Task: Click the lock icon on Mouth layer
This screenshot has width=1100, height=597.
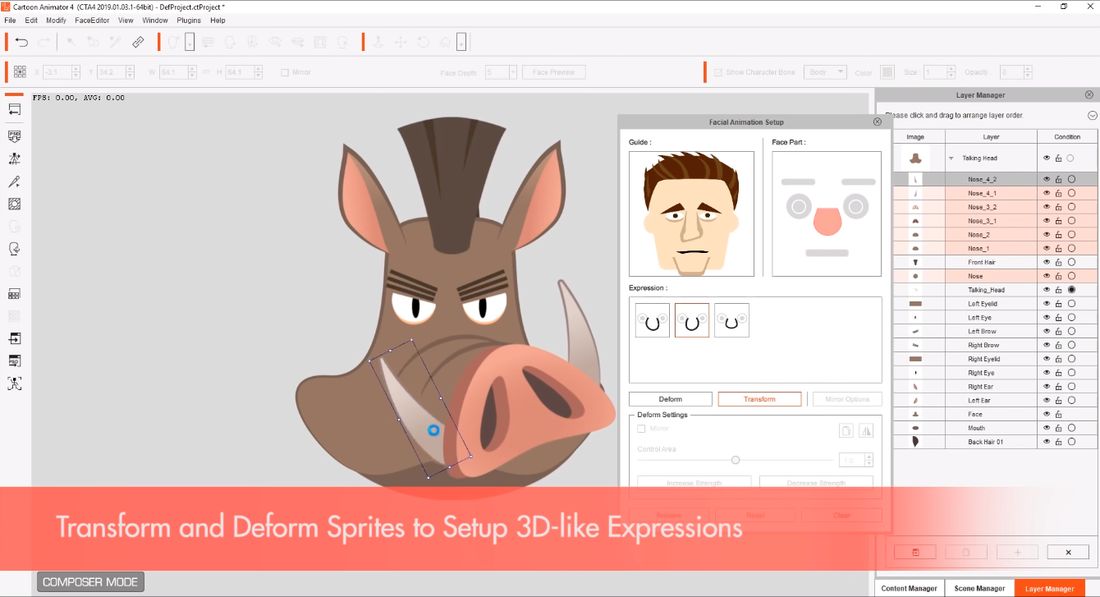Action: [1059, 428]
